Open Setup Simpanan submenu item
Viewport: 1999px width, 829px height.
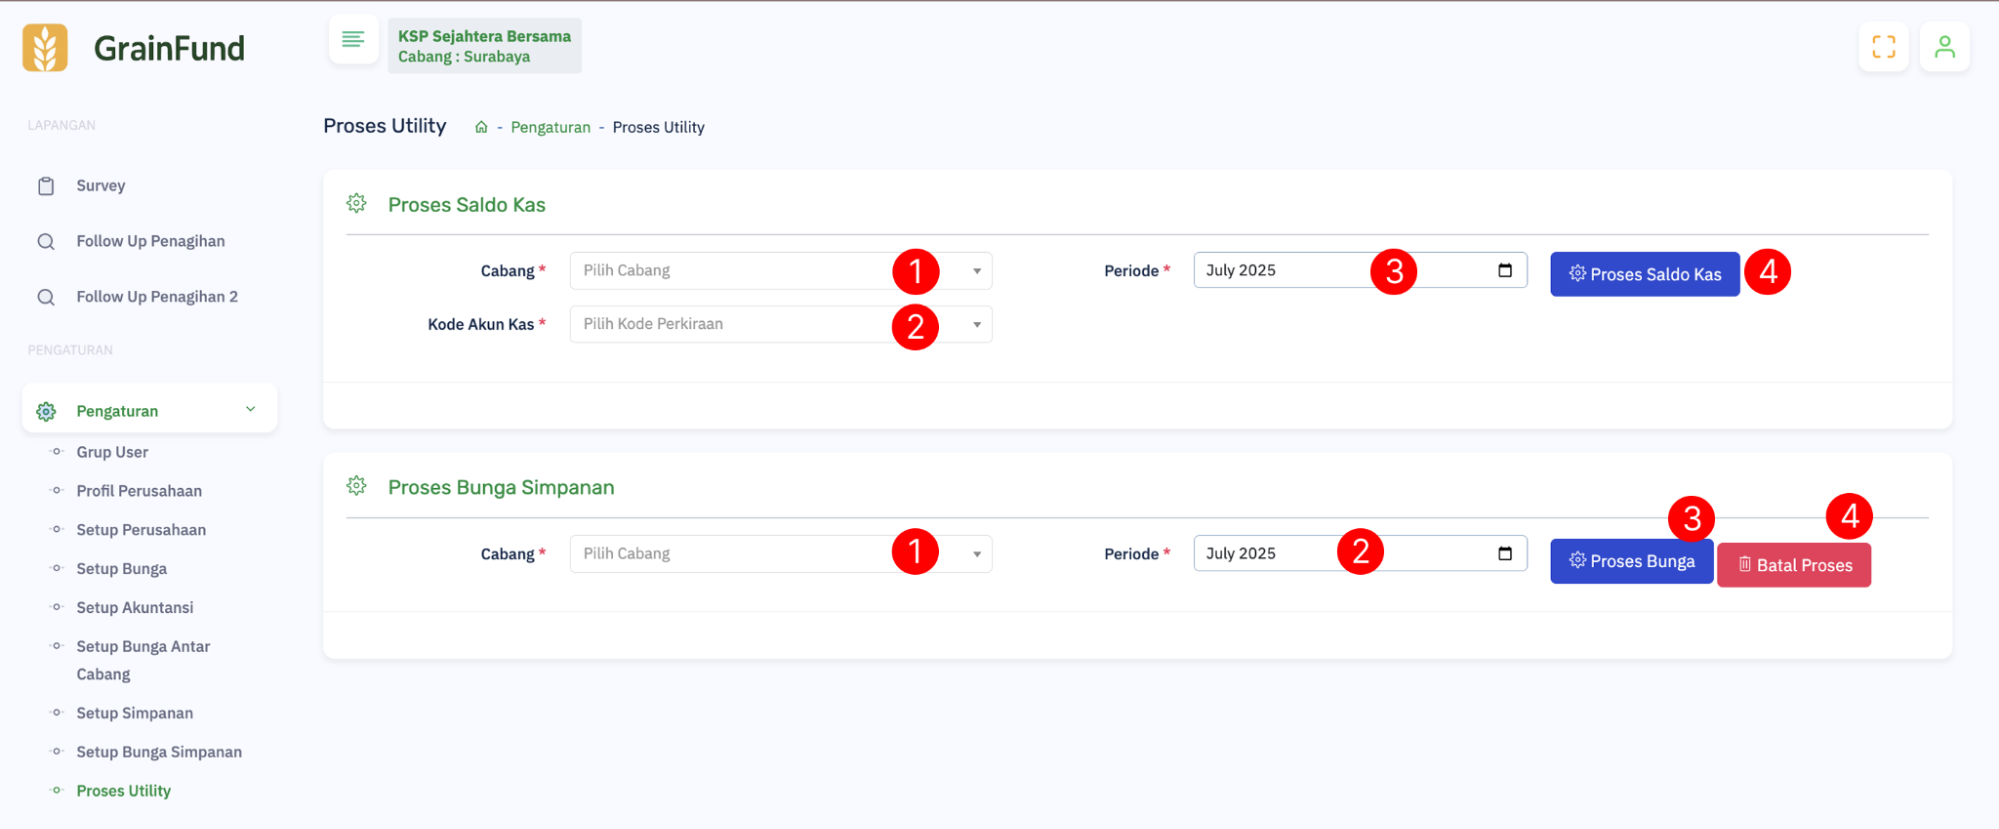pos(135,713)
